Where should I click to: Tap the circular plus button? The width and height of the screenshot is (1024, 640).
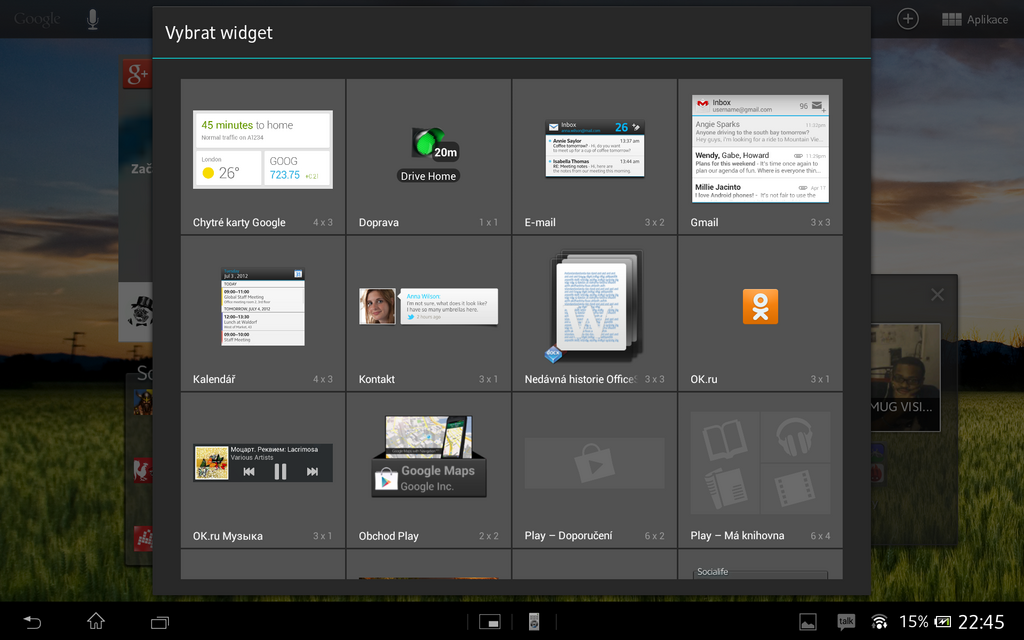pyautogui.click(x=907, y=17)
